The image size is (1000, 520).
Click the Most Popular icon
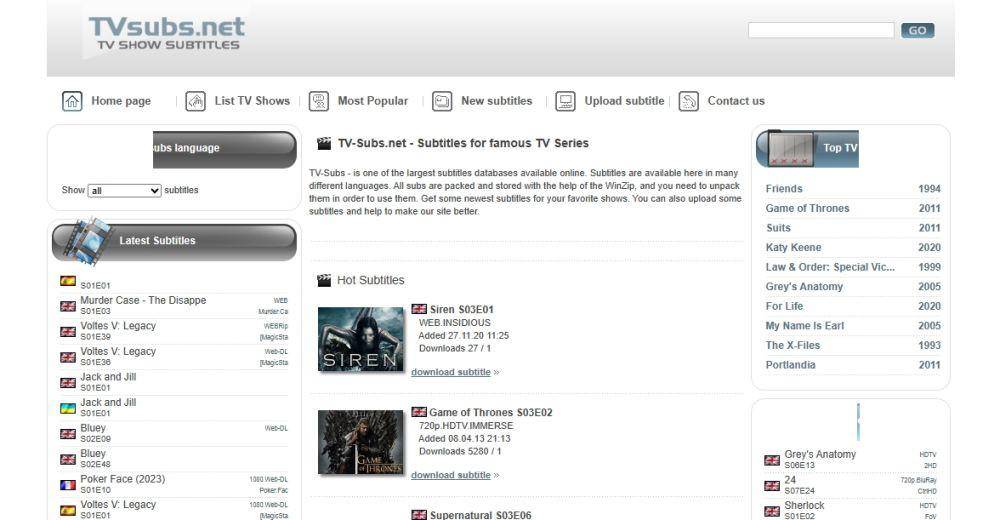(x=319, y=101)
